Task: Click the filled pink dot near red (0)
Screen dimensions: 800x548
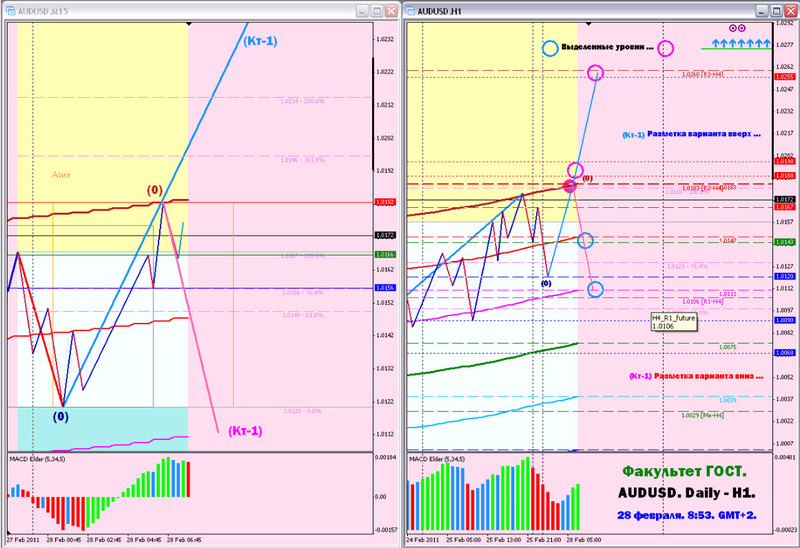Action: pos(570,186)
